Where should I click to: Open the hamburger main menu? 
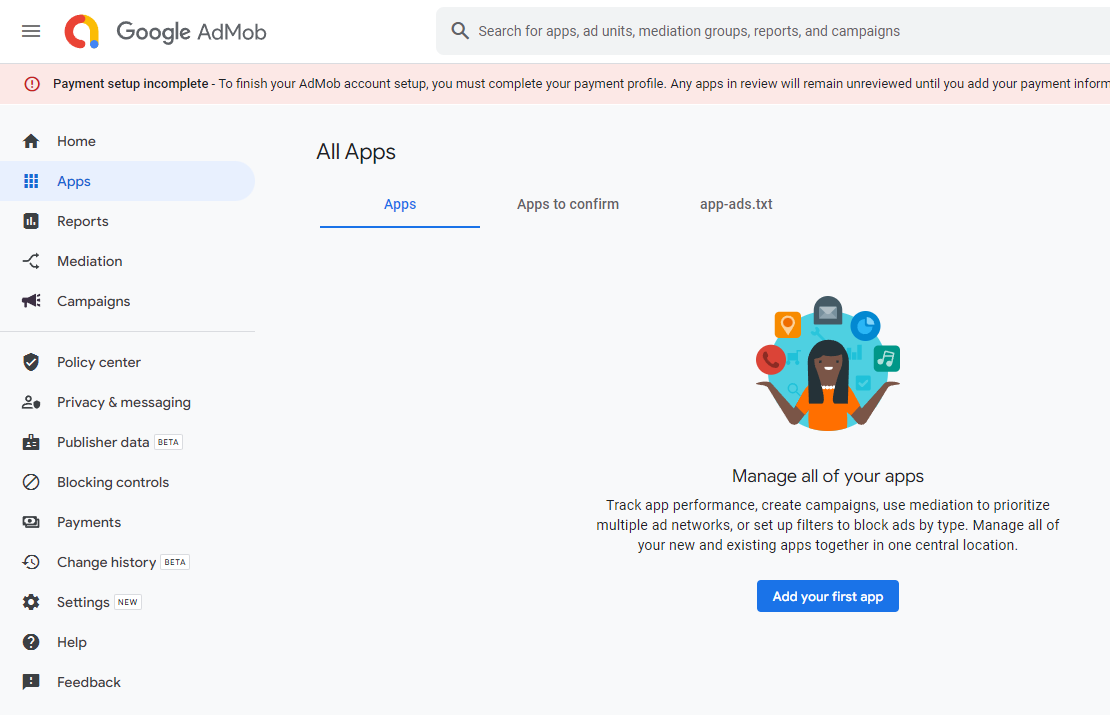pos(31,31)
